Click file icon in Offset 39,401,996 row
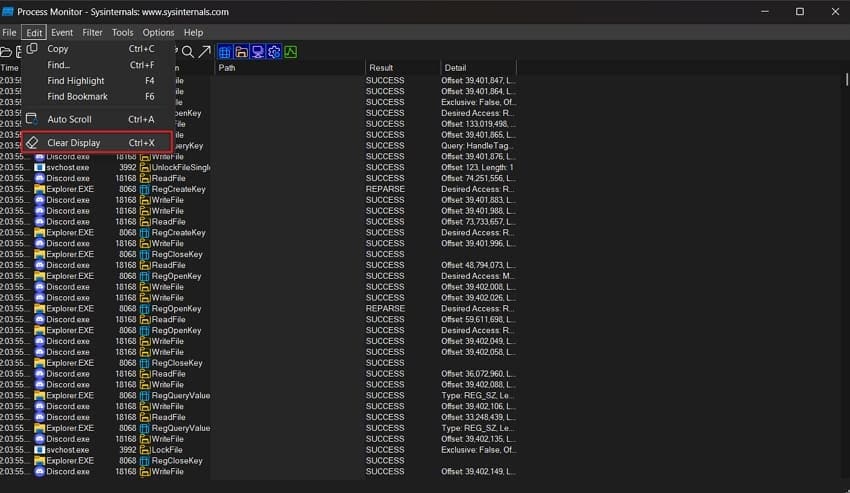Screen dimensions: 850x493 (145, 244)
